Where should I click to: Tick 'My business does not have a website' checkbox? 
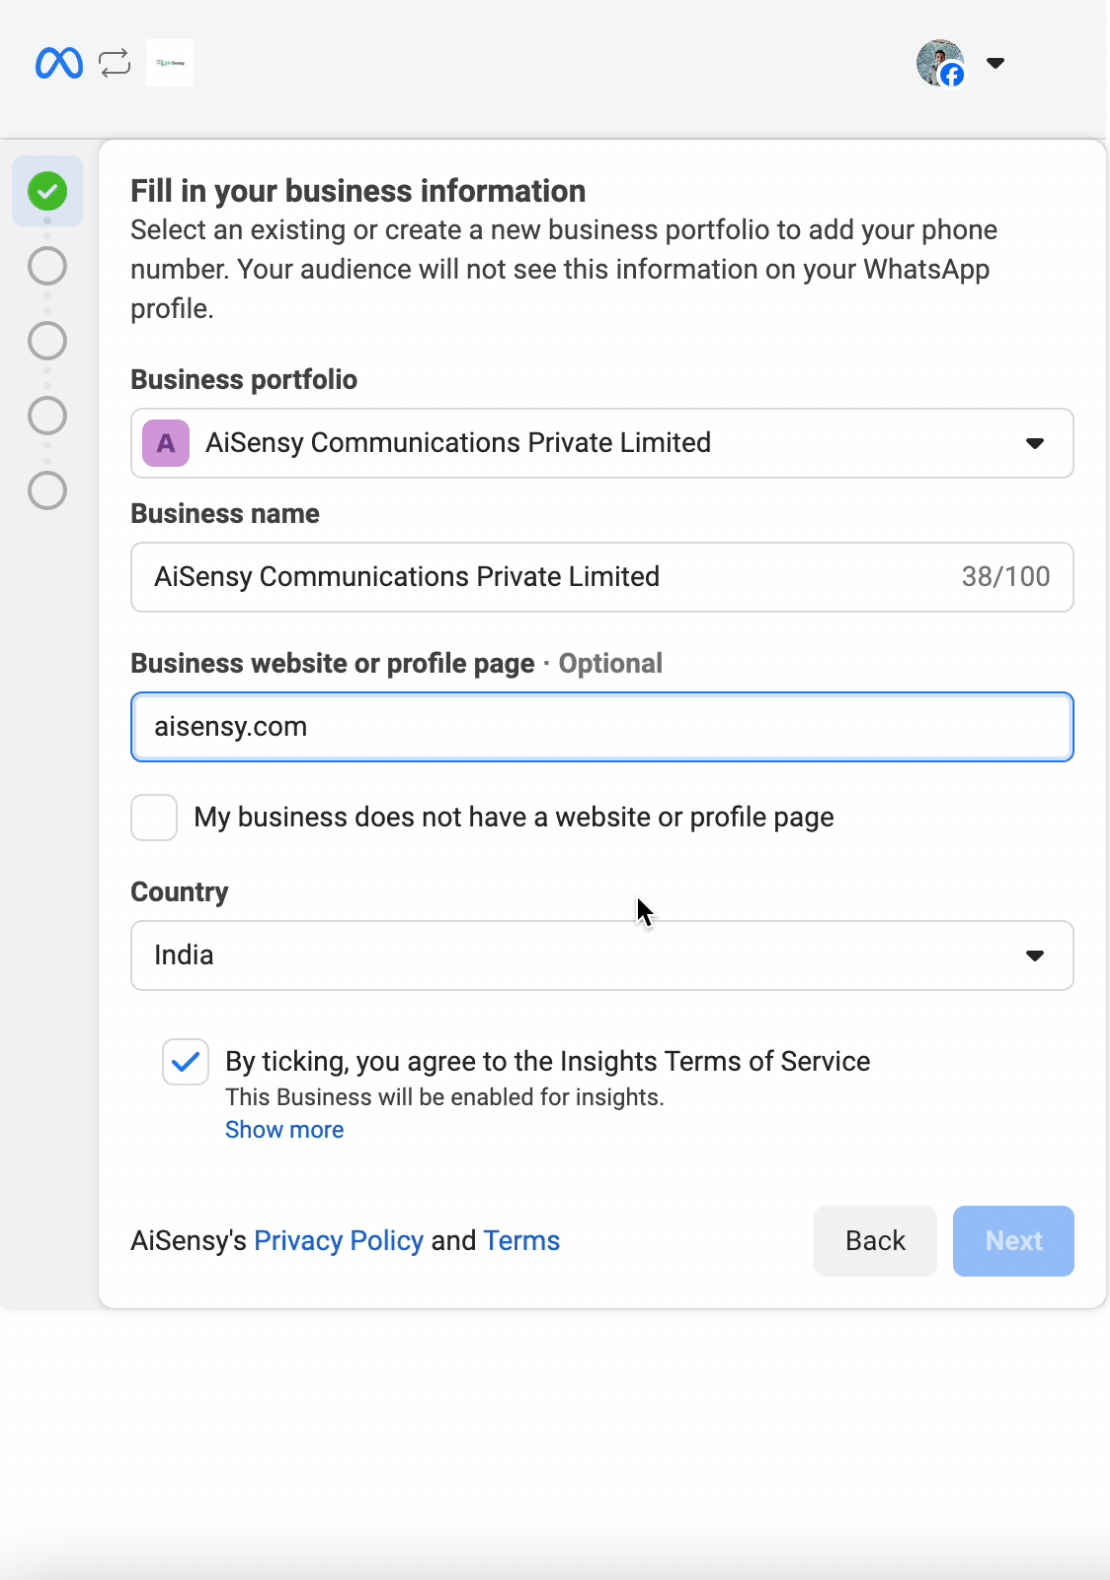tap(154, 817)
